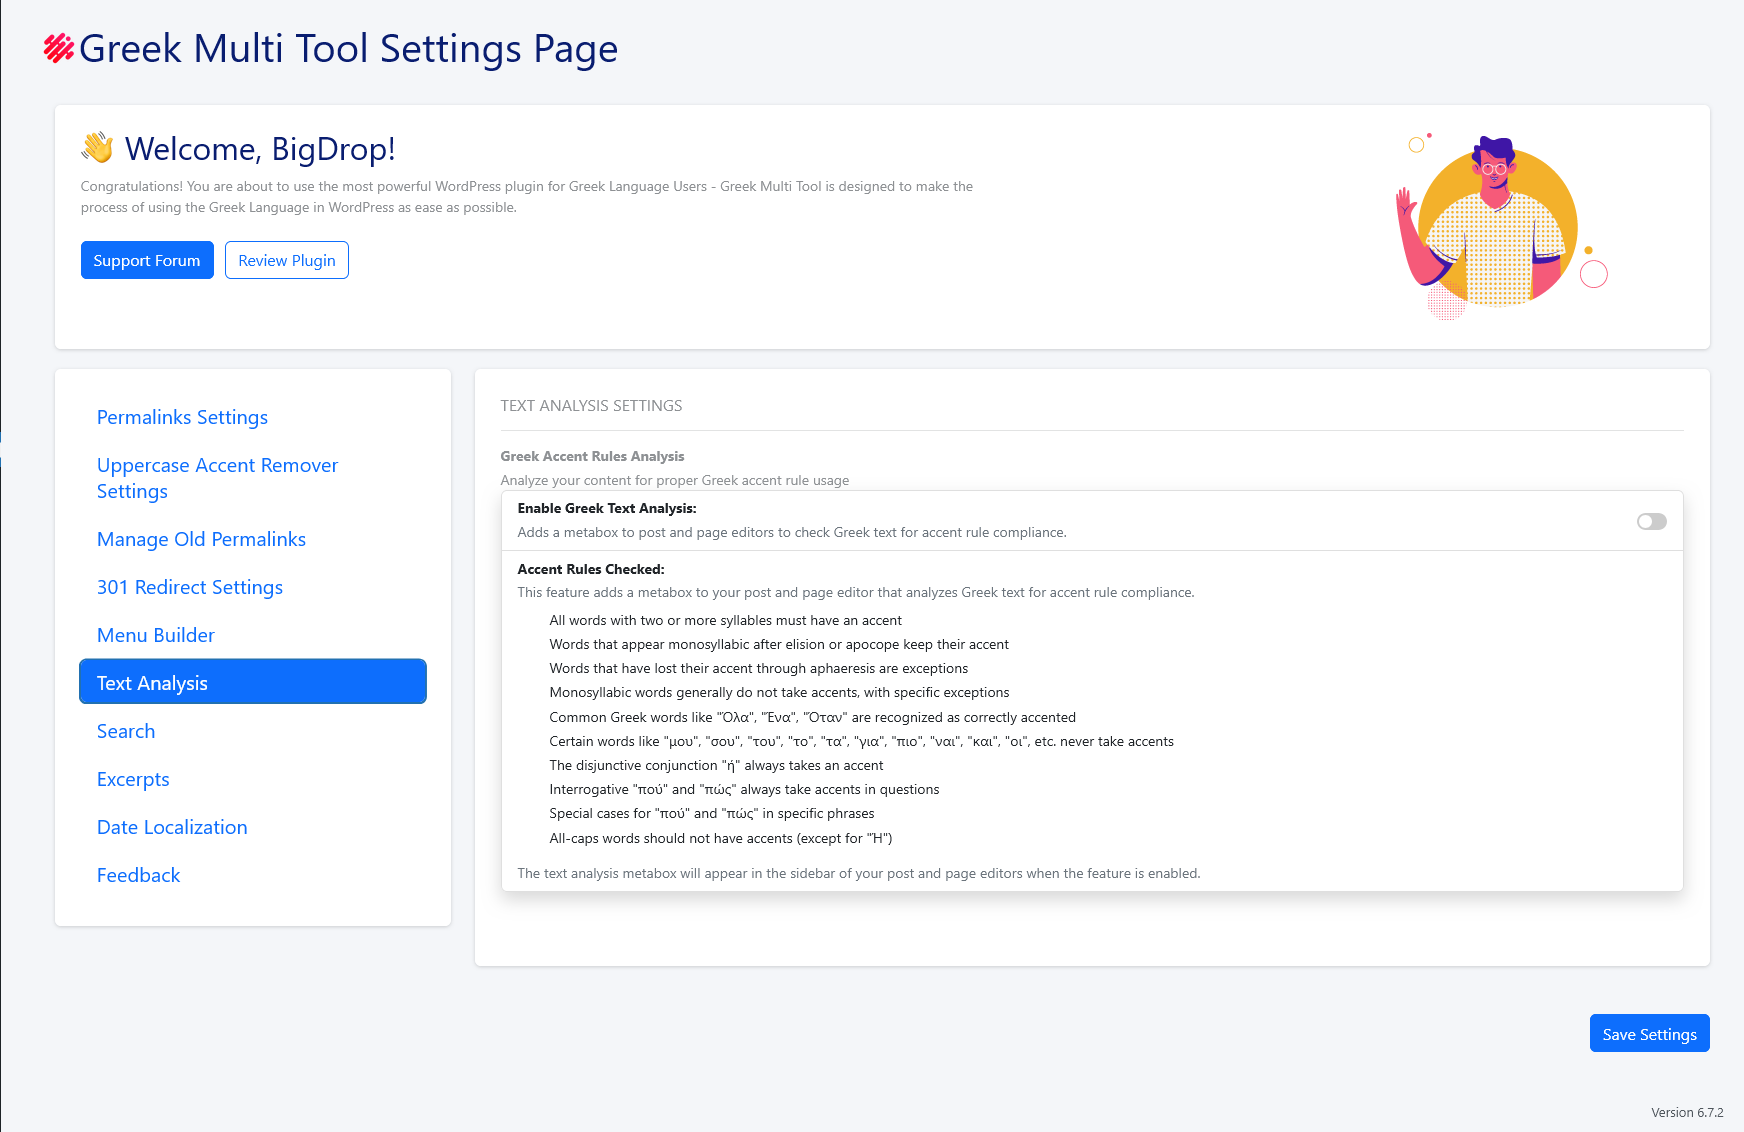Open Permalinks Settings tab
The width and height of the screenshot is (1744, 1132).
pyautogui.click(x=182, y=417)
